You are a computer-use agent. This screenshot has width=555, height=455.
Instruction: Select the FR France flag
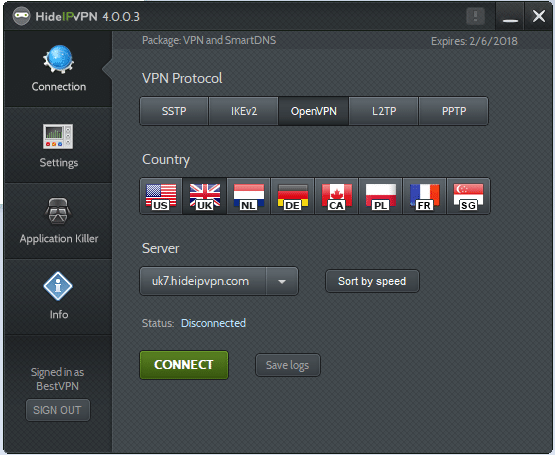point(424,196)
